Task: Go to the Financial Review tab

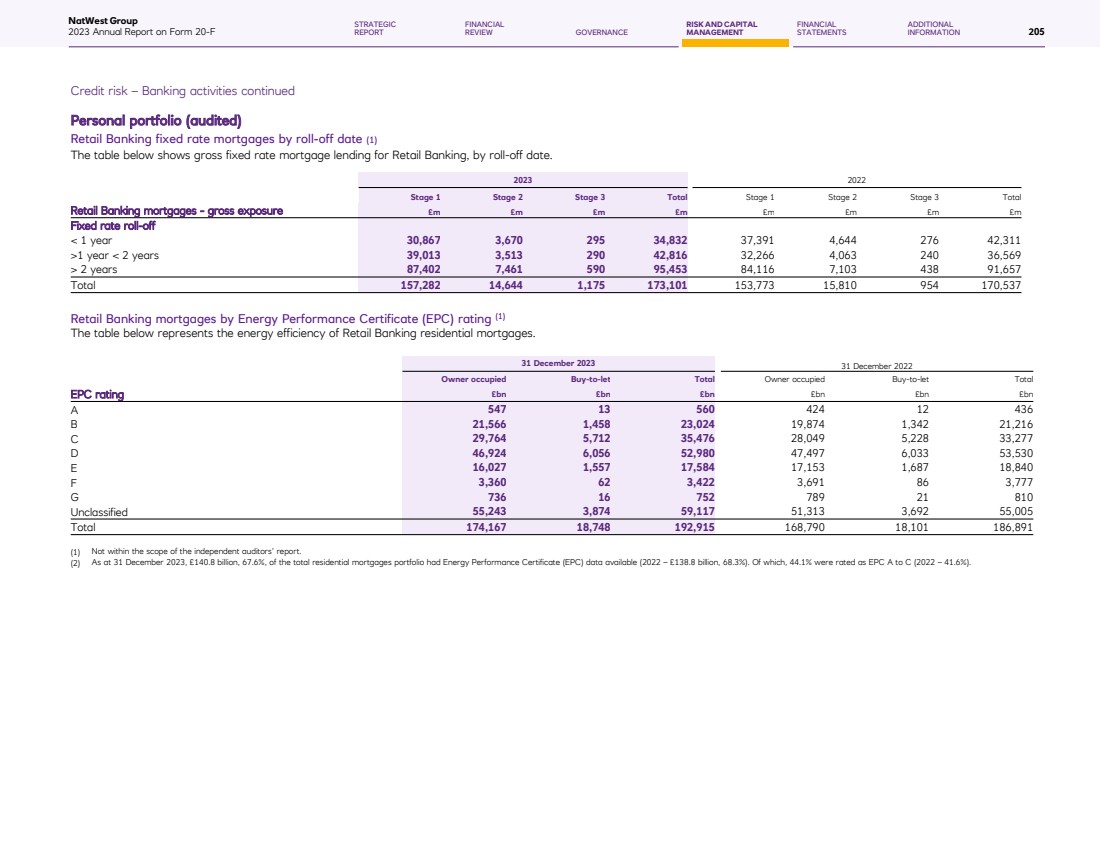Action: coord(484,28)
